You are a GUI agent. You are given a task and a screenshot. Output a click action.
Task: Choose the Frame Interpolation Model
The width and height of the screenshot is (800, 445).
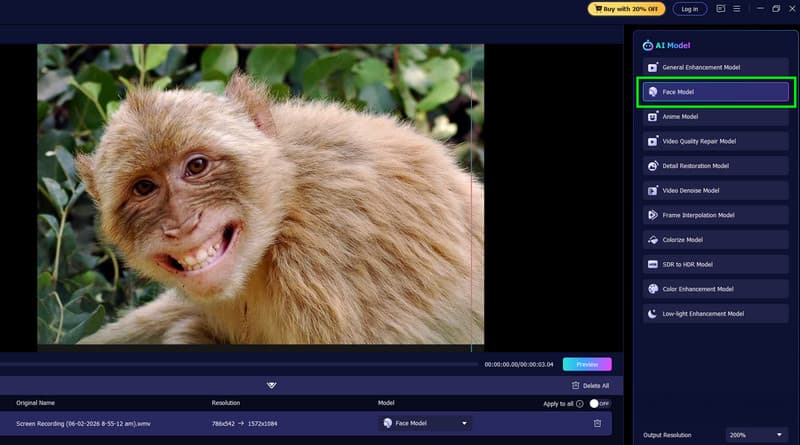click(x=715, y=215)
